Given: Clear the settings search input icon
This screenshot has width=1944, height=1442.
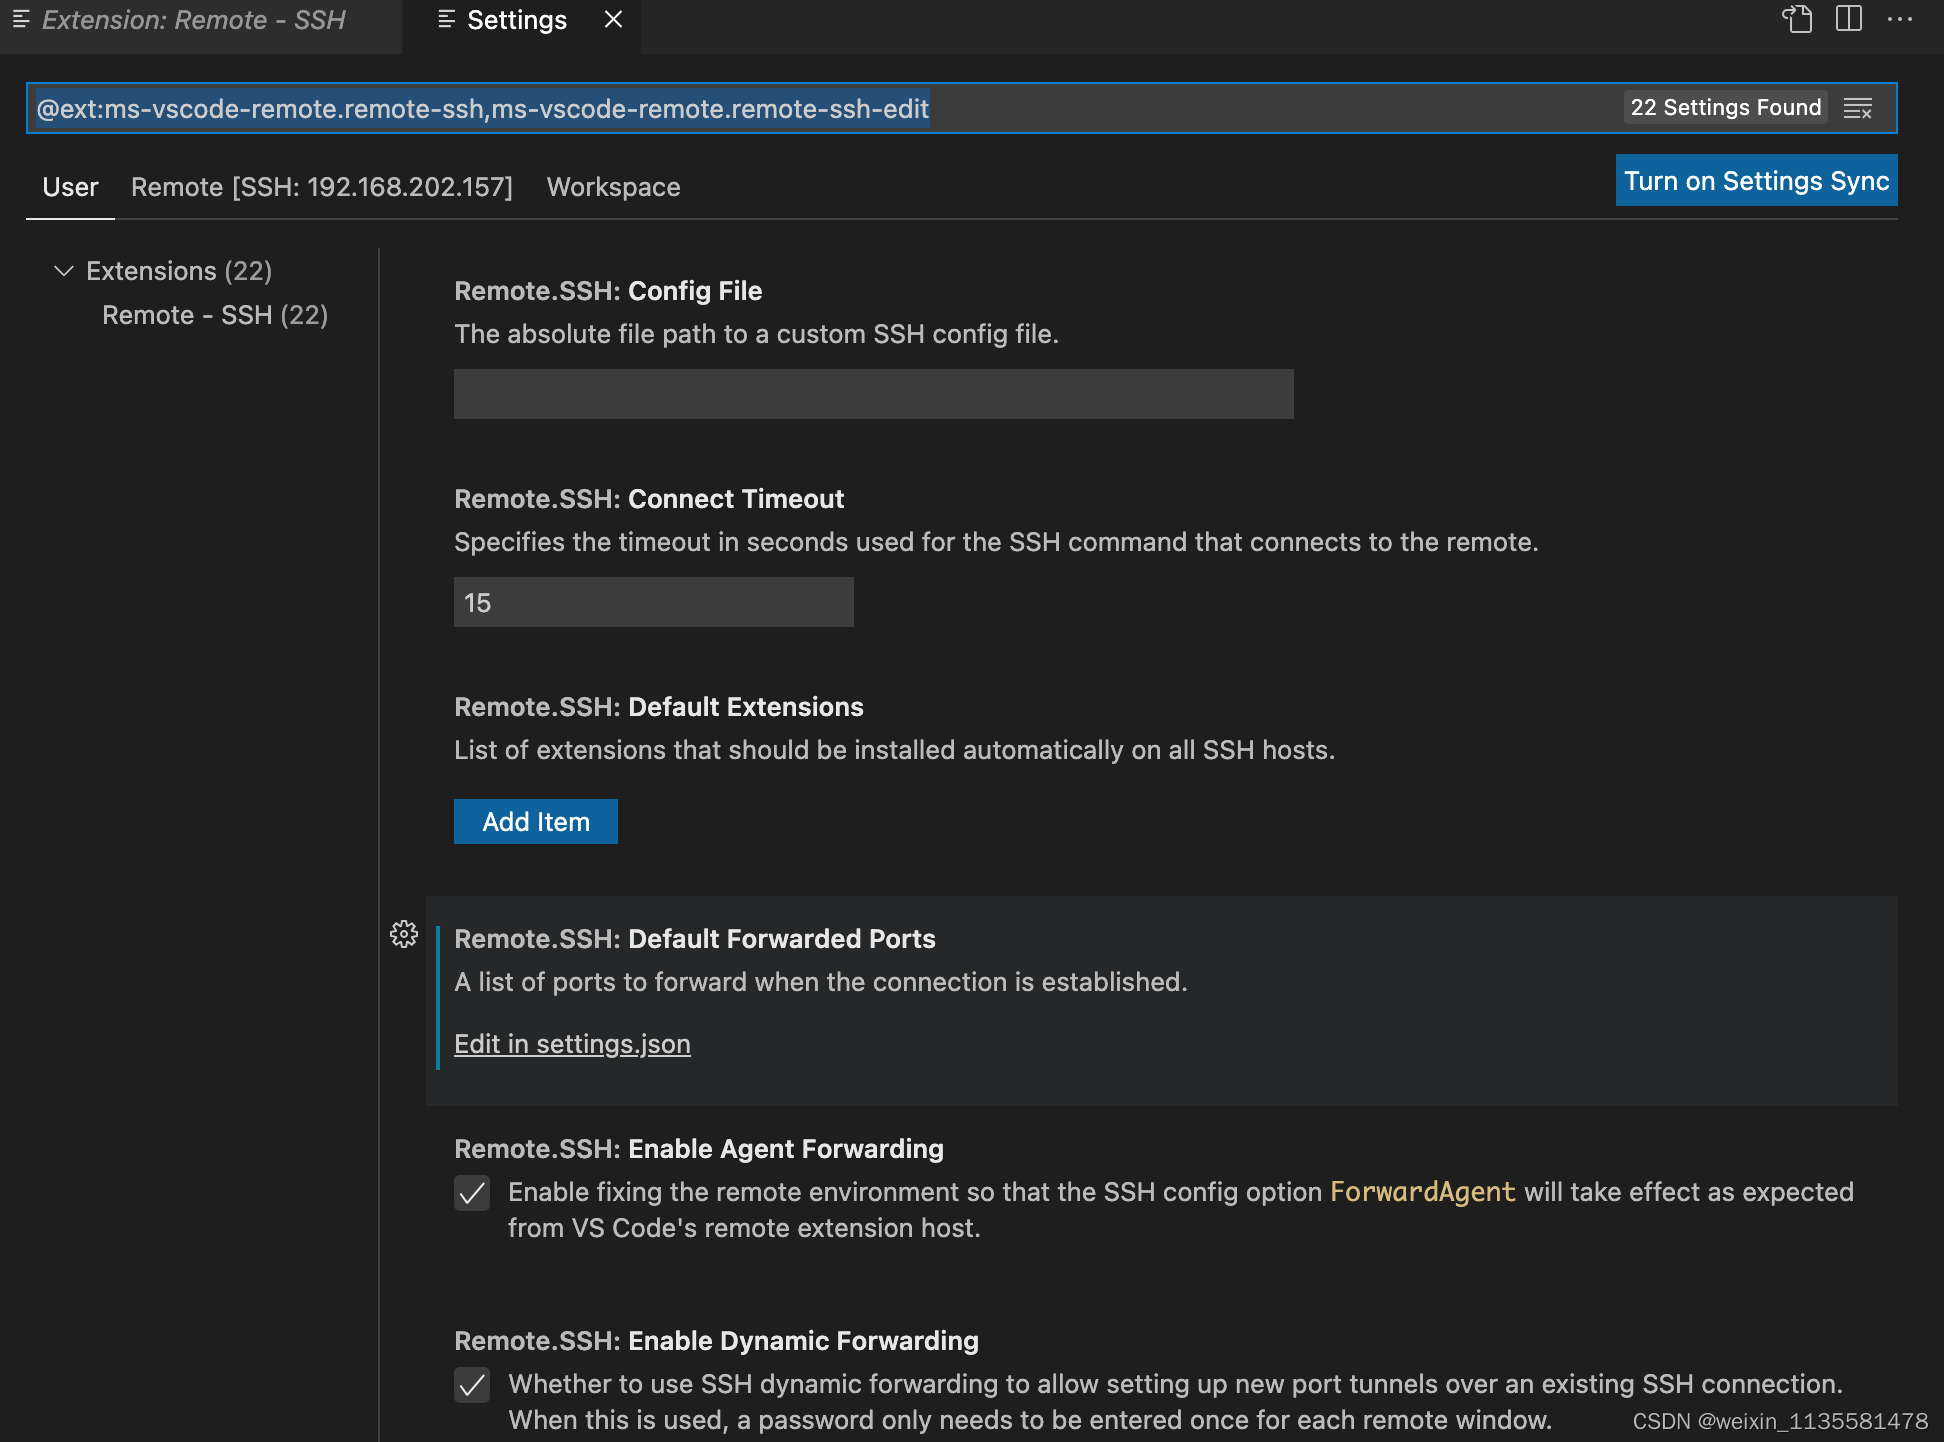Looking at the screenshot, I should coord(1858,108).
